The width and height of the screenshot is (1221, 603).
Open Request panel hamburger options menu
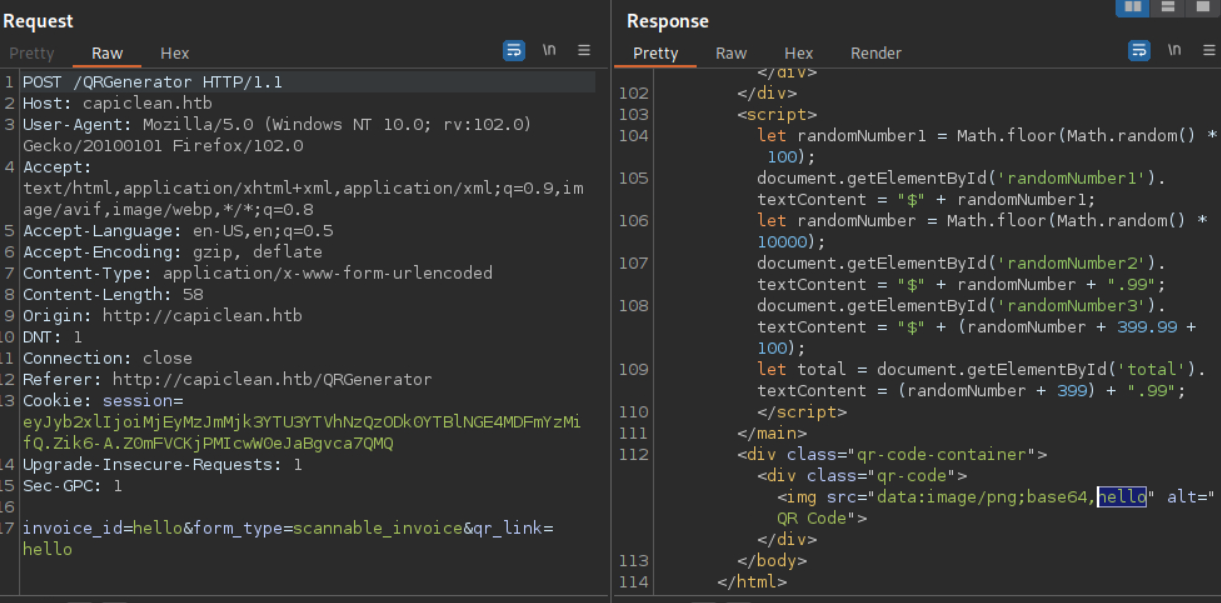584,50
